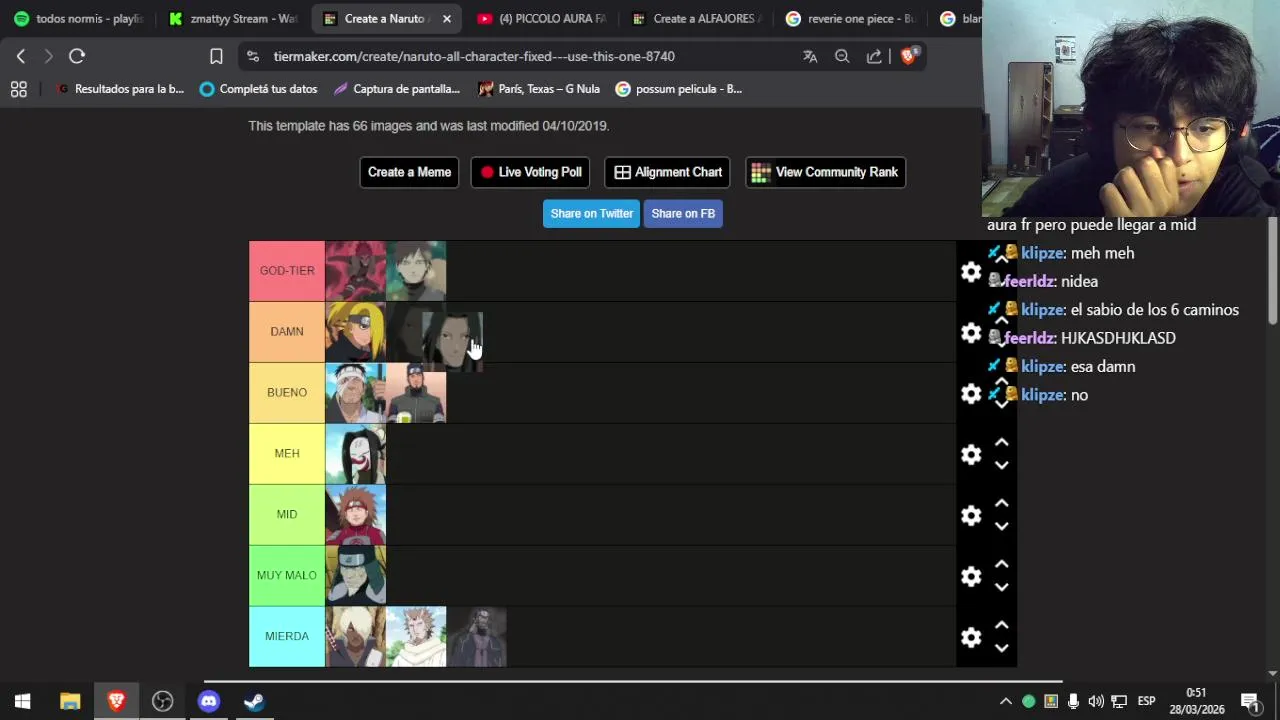
Task: Move MEH row down with arrow
Action: pyautogui.click(x=1001, y=466)
